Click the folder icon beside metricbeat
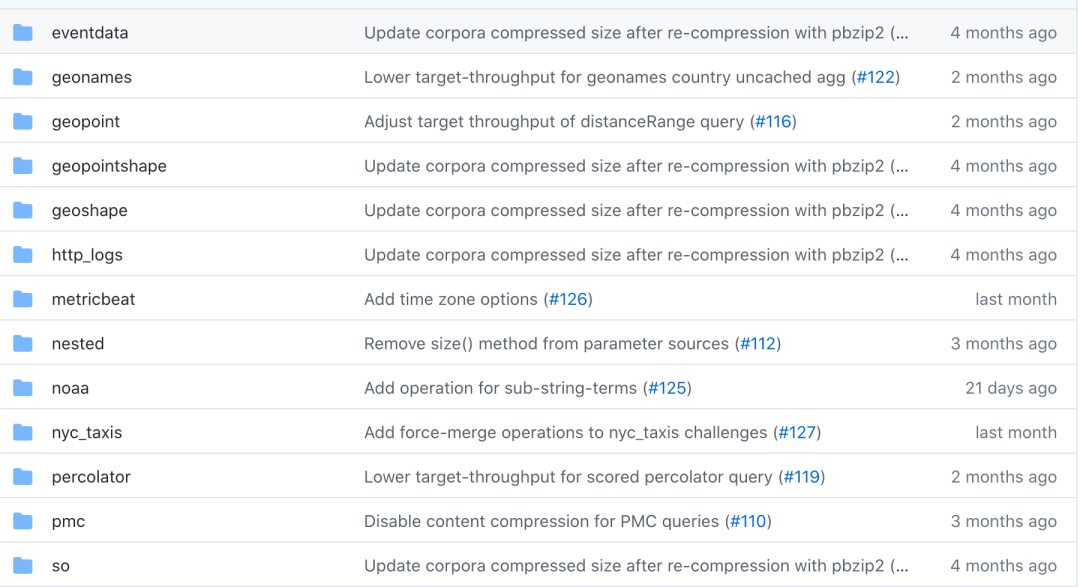The width and height of the screenshot is (1080, 587). (23, 299)
